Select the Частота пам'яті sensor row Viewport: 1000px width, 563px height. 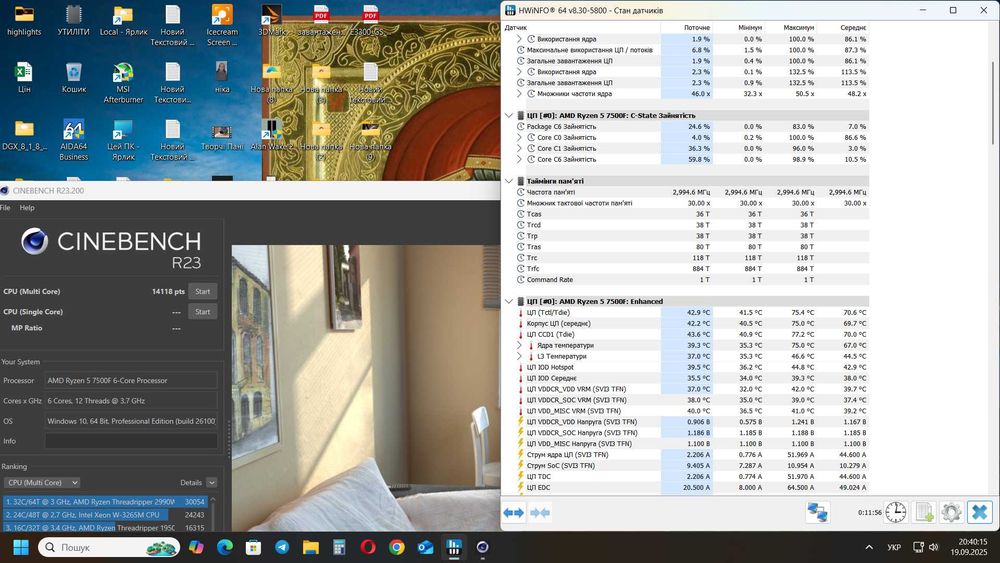pos(693,192)
